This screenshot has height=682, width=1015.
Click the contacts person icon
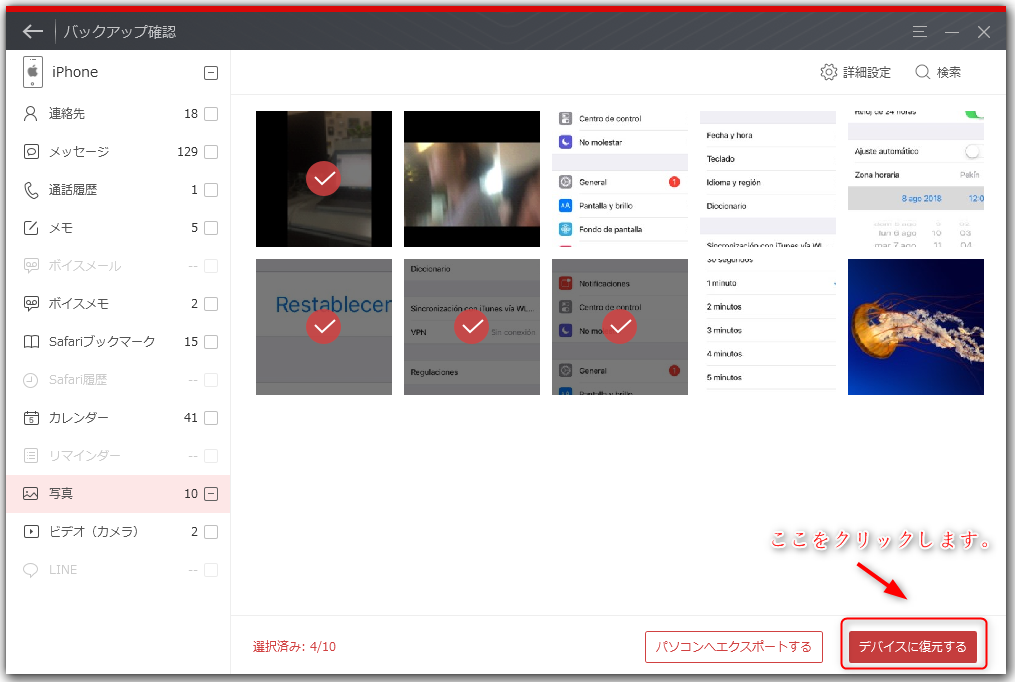[30, 114]
